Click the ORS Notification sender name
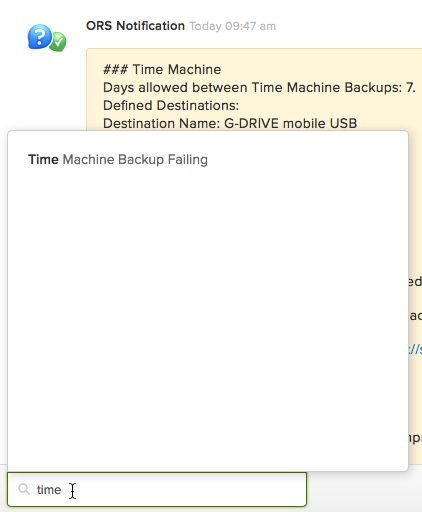 coord(135,26)
